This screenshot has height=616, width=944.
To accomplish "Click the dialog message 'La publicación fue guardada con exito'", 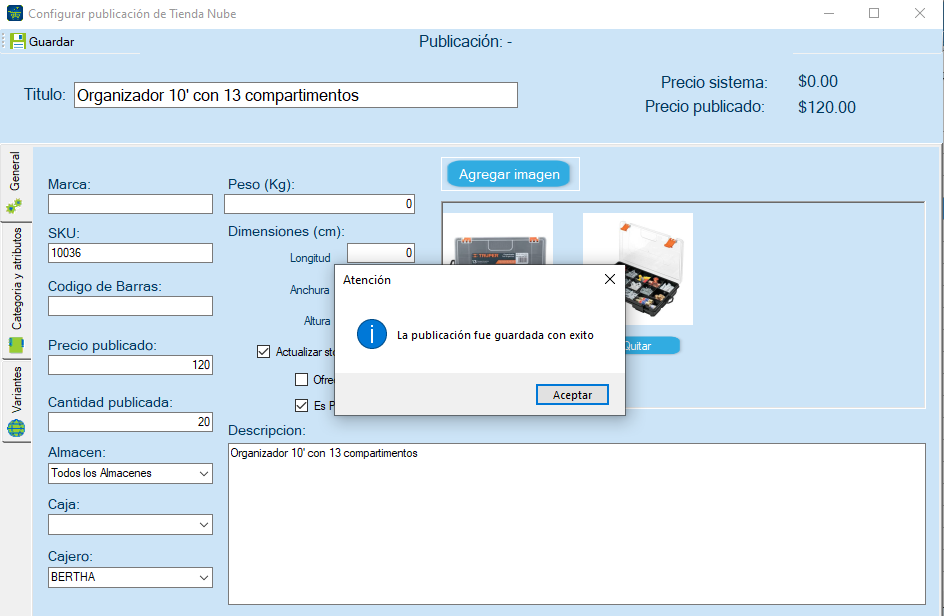I will click(495, 335).
